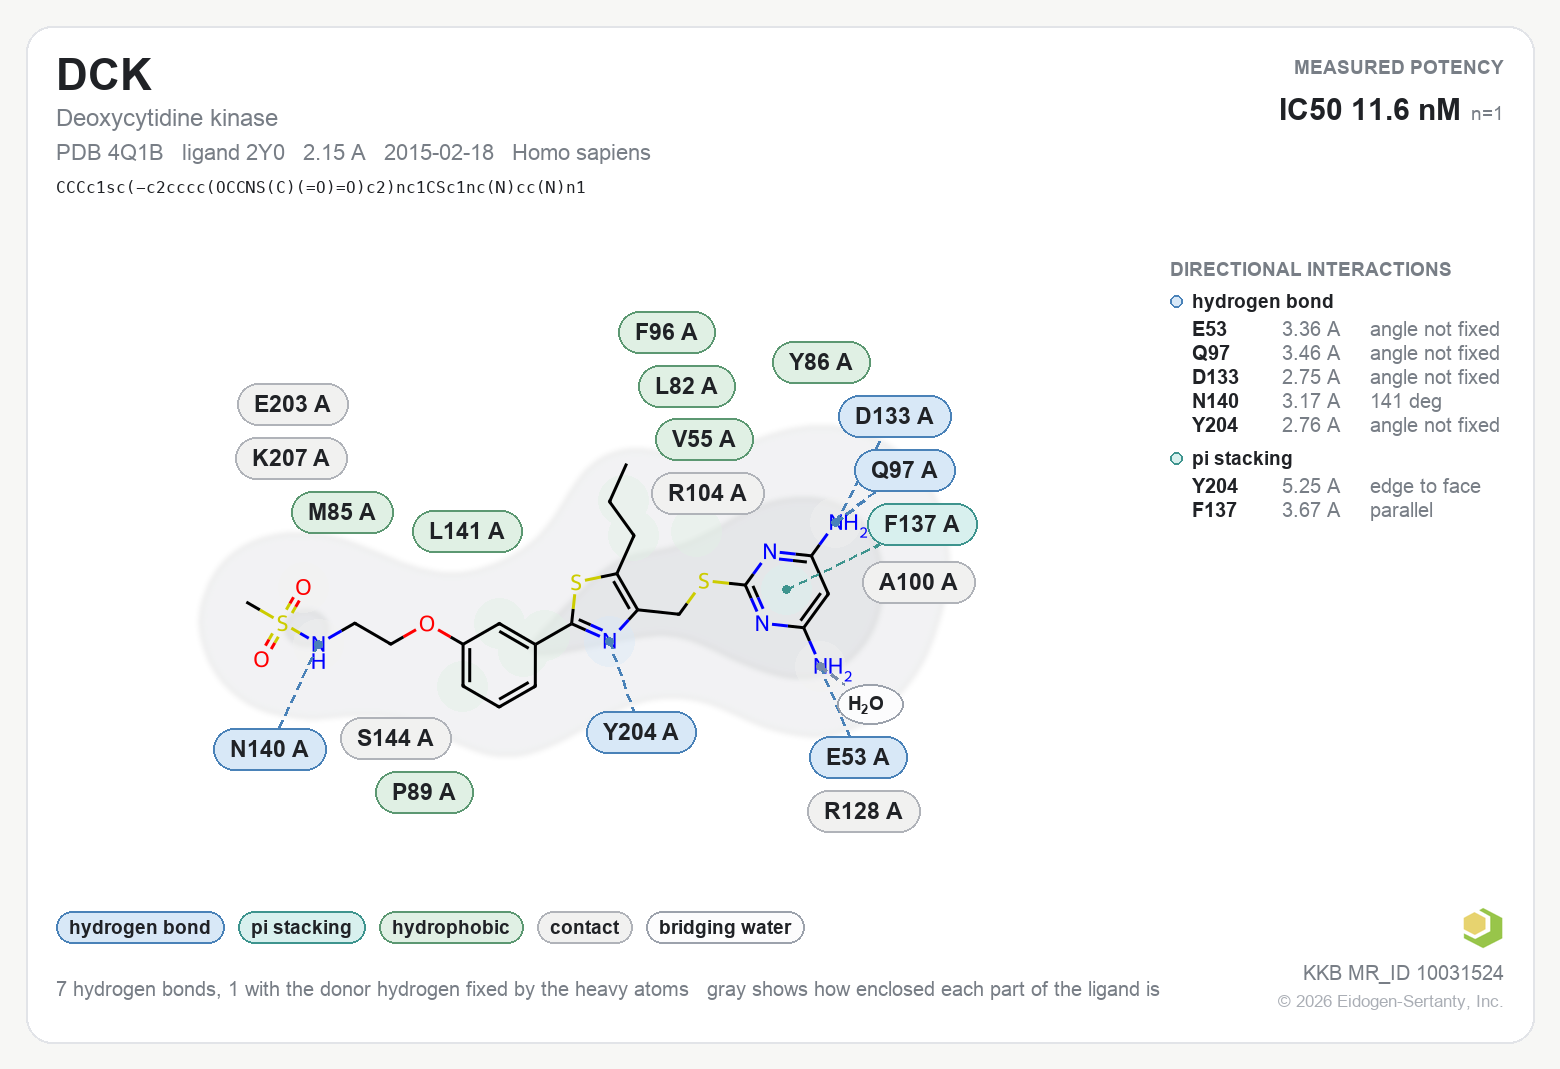Screen dimensions: 1560x1069
Task: Select residue label E53 A
Action: click(858, 757)
